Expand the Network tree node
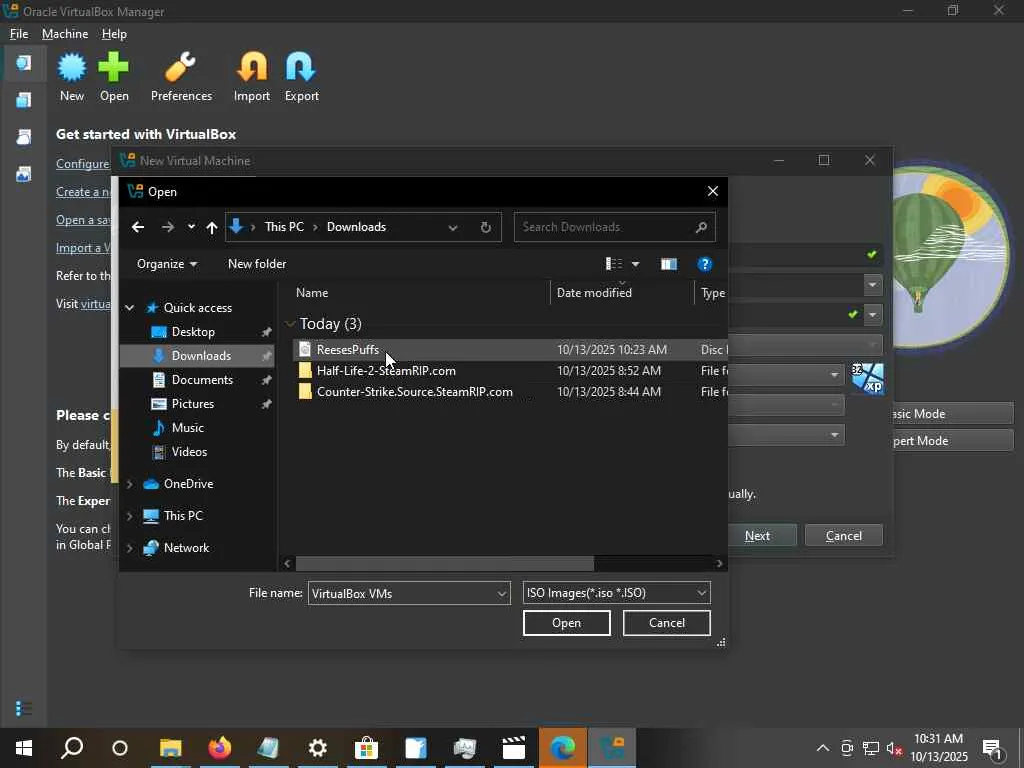The image size is (1024, 768). (x=129, y=548)
